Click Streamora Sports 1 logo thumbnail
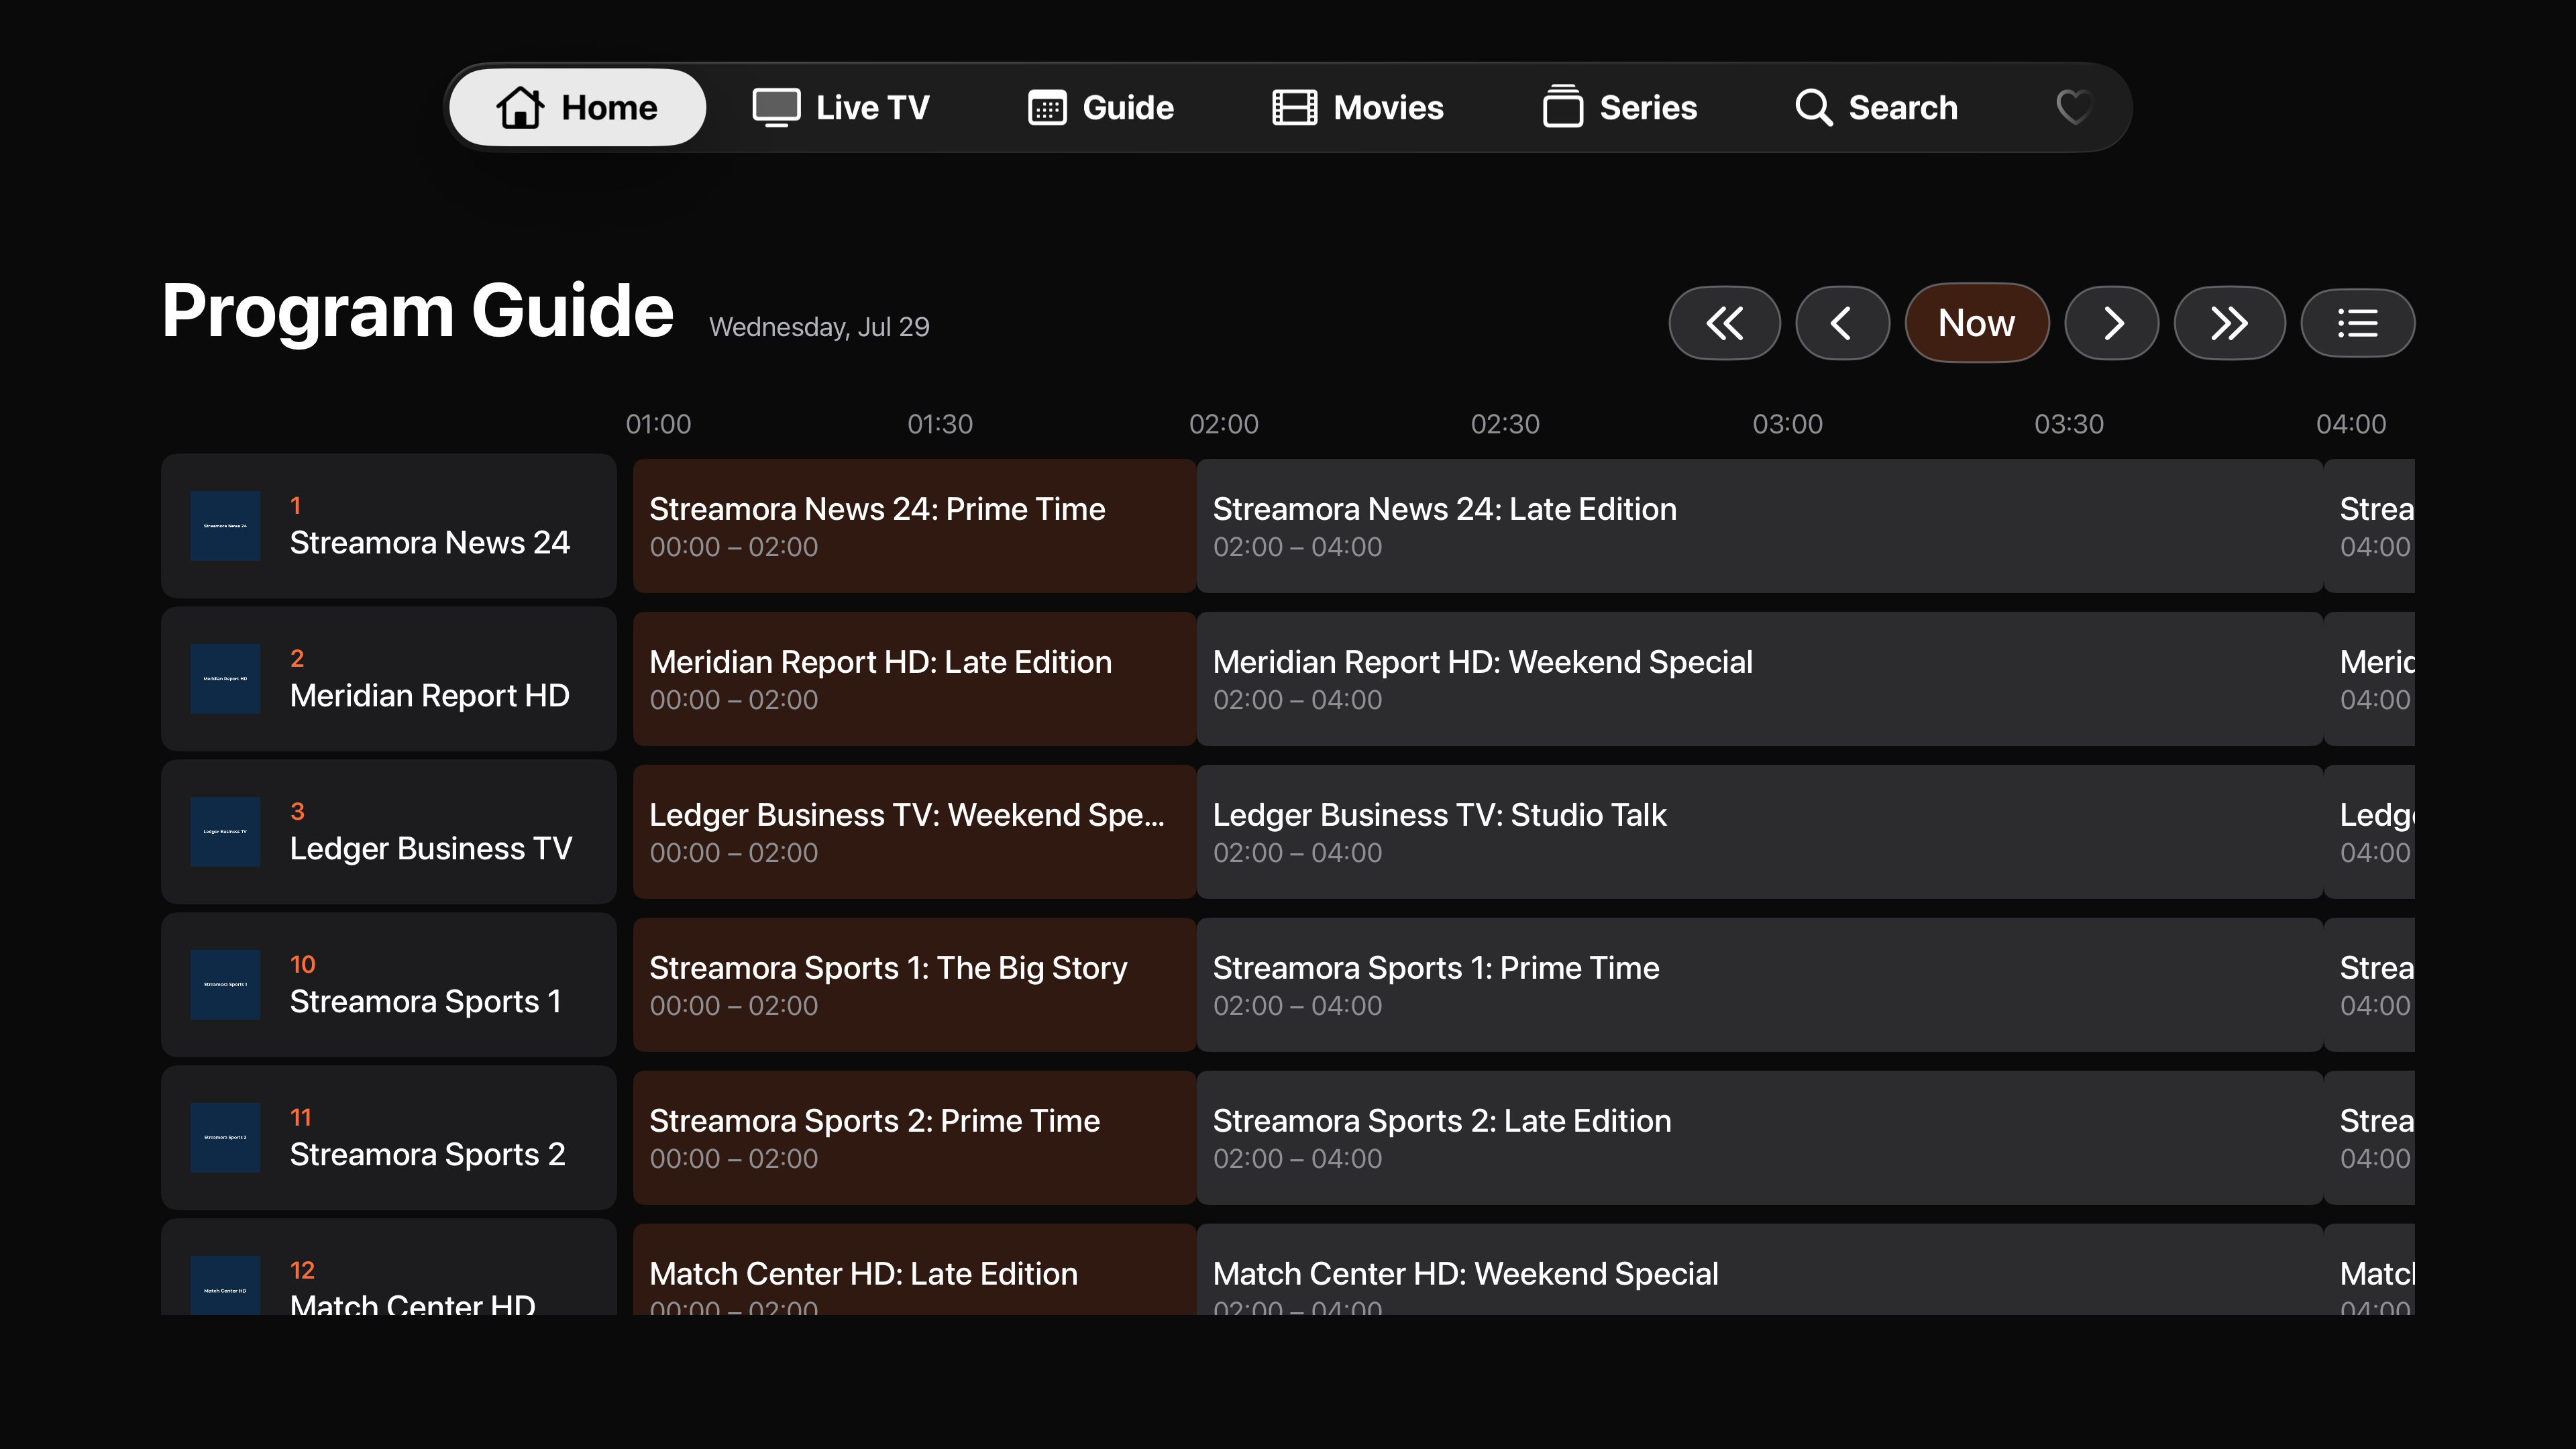This screenshot has height=1449, width=2576. 225,985
